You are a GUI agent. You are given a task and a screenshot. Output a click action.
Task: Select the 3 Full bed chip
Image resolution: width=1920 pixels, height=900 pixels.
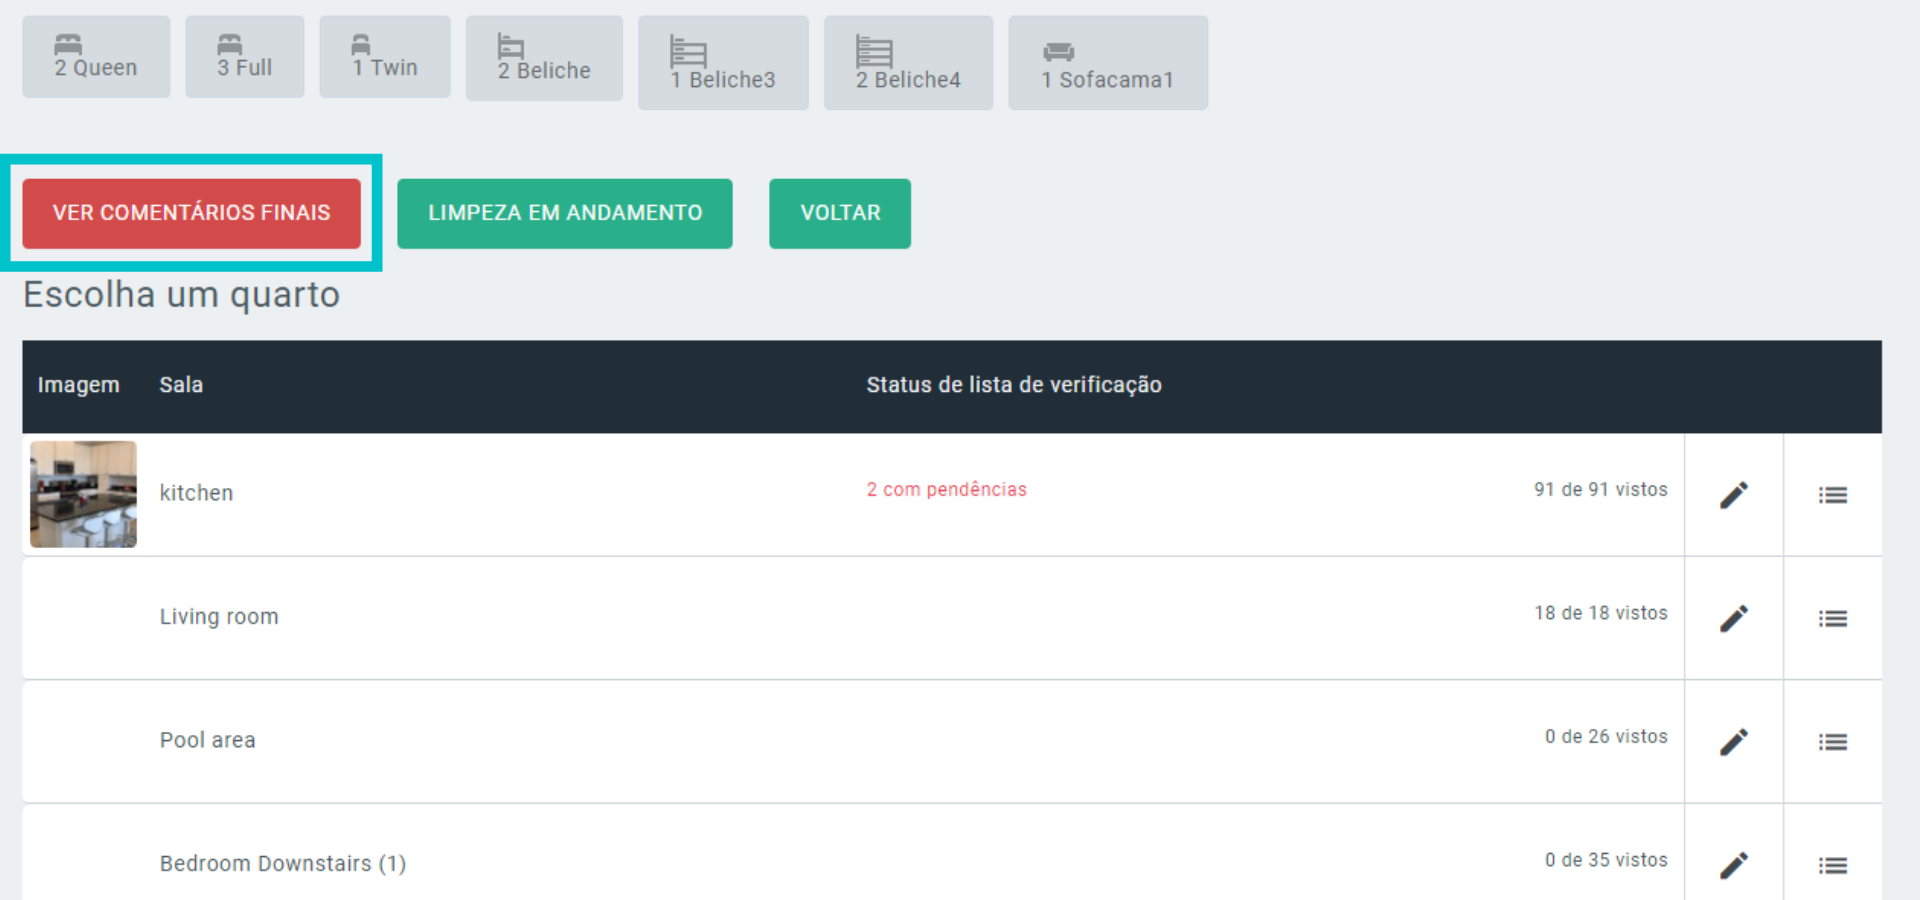pos(244,57)
